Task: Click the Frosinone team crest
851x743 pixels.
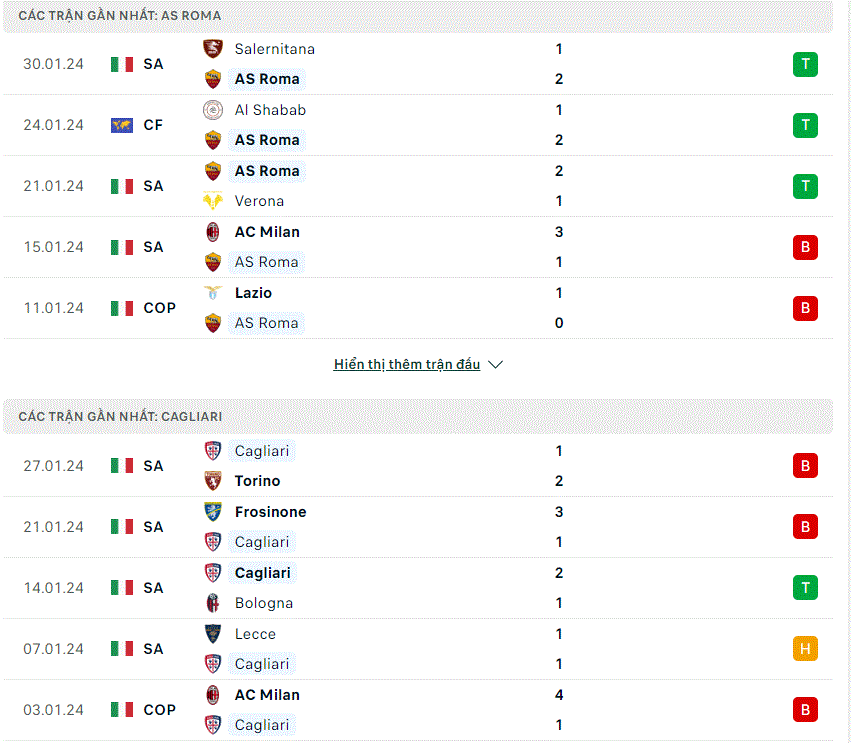Action: click(x=213, y=512)
